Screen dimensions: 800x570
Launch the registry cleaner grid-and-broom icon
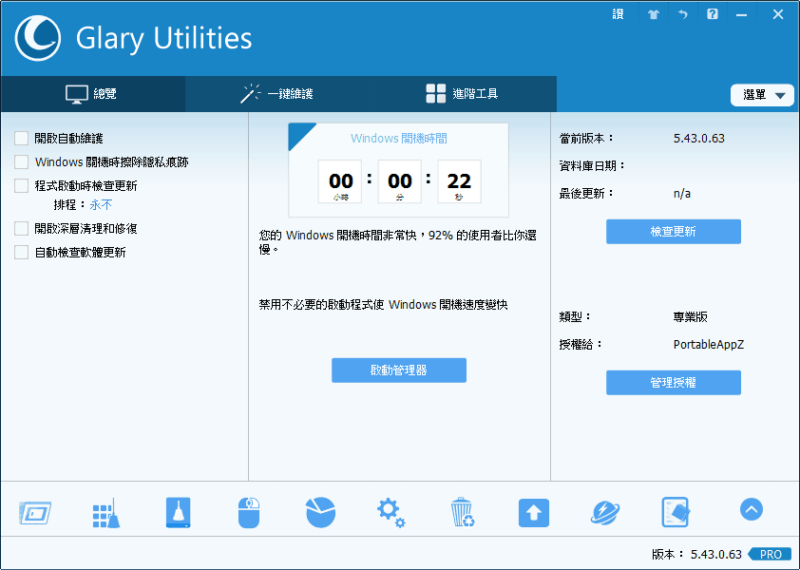(106, 512)
